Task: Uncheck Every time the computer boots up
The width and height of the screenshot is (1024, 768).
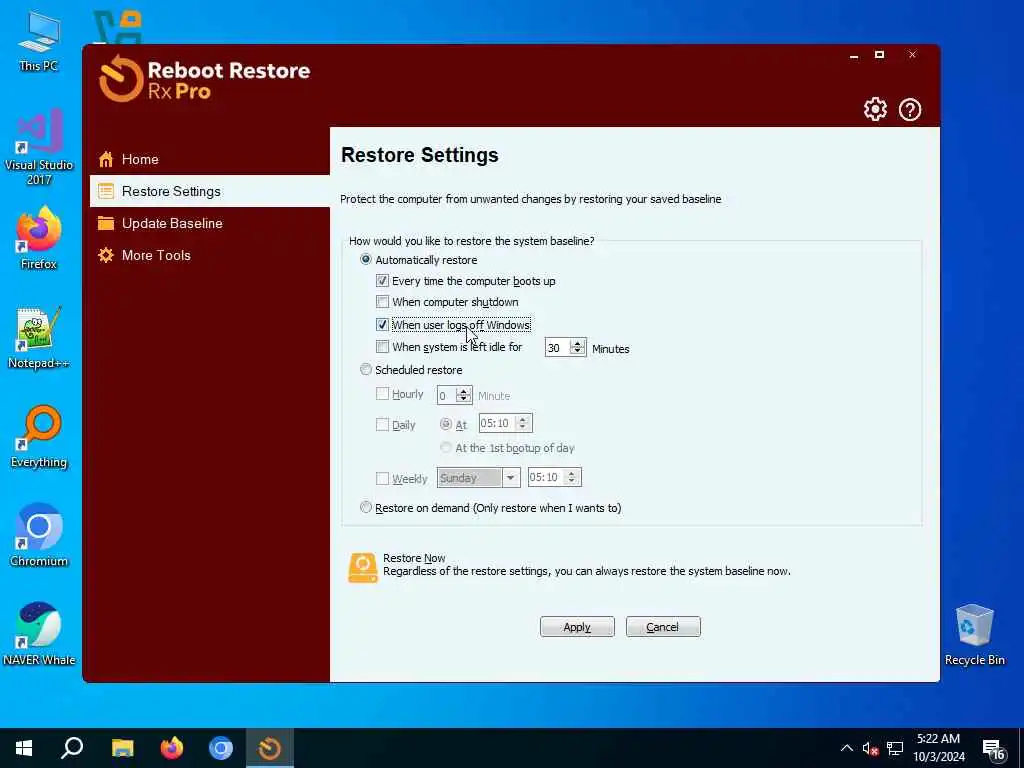Action: [382, 281]
